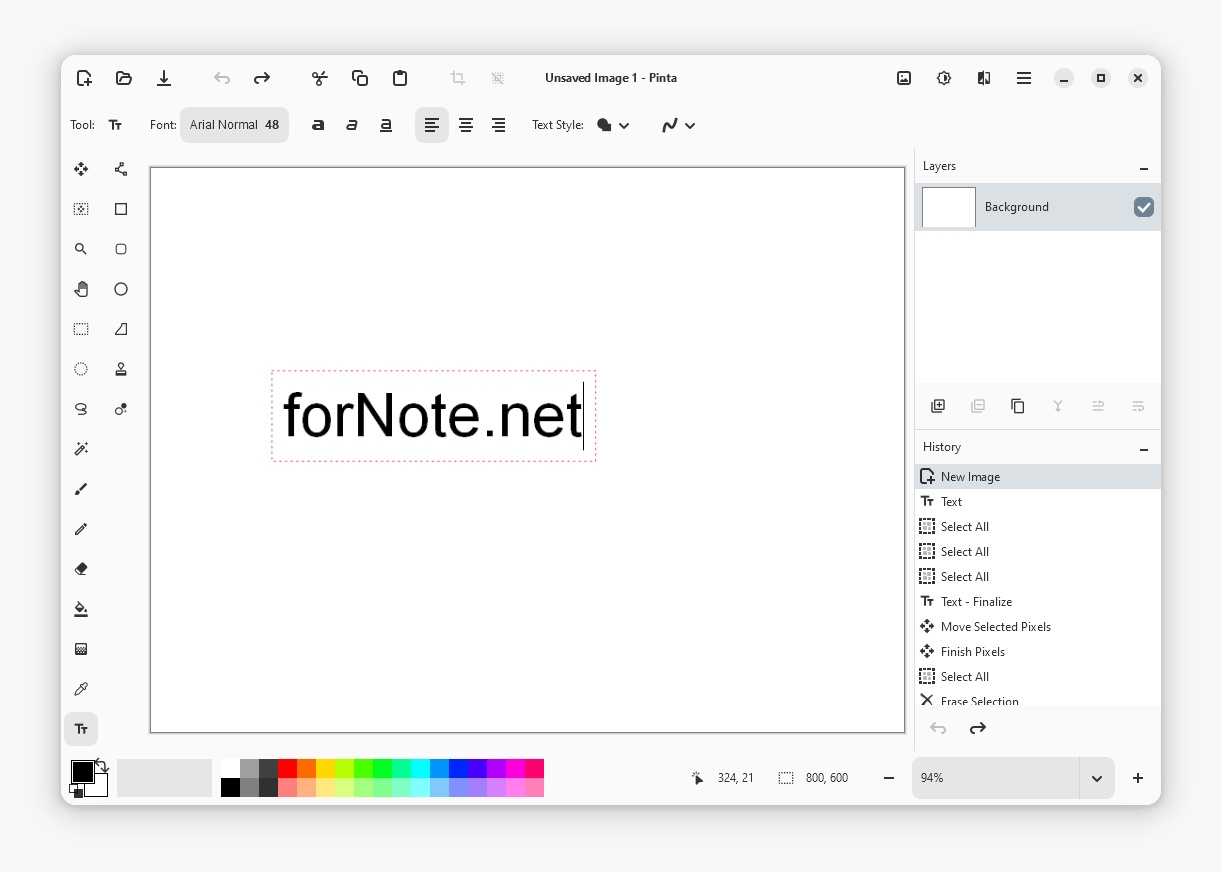1222x872 pixels.
Task: Pick the Zoom magnifier tool
Action: click(x=81, y=249)
